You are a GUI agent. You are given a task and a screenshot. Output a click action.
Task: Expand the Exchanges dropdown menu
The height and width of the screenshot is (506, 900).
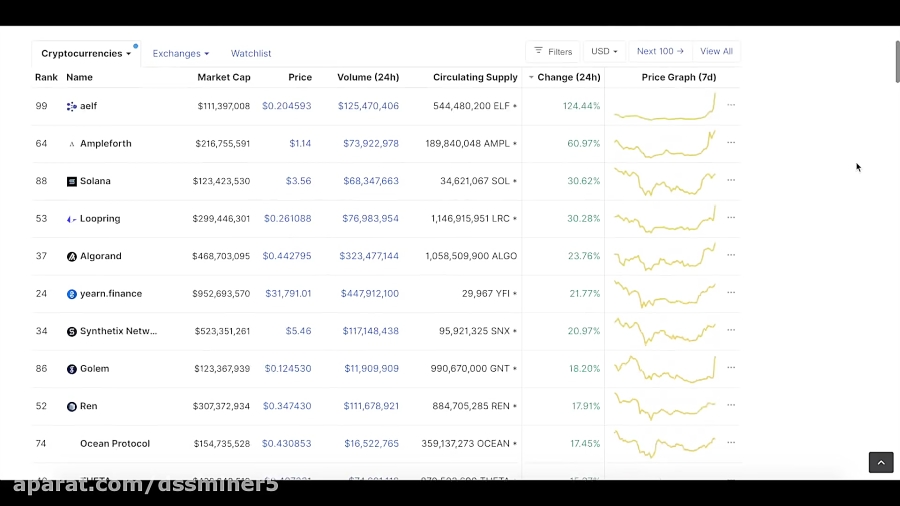(x=180, y=53)
